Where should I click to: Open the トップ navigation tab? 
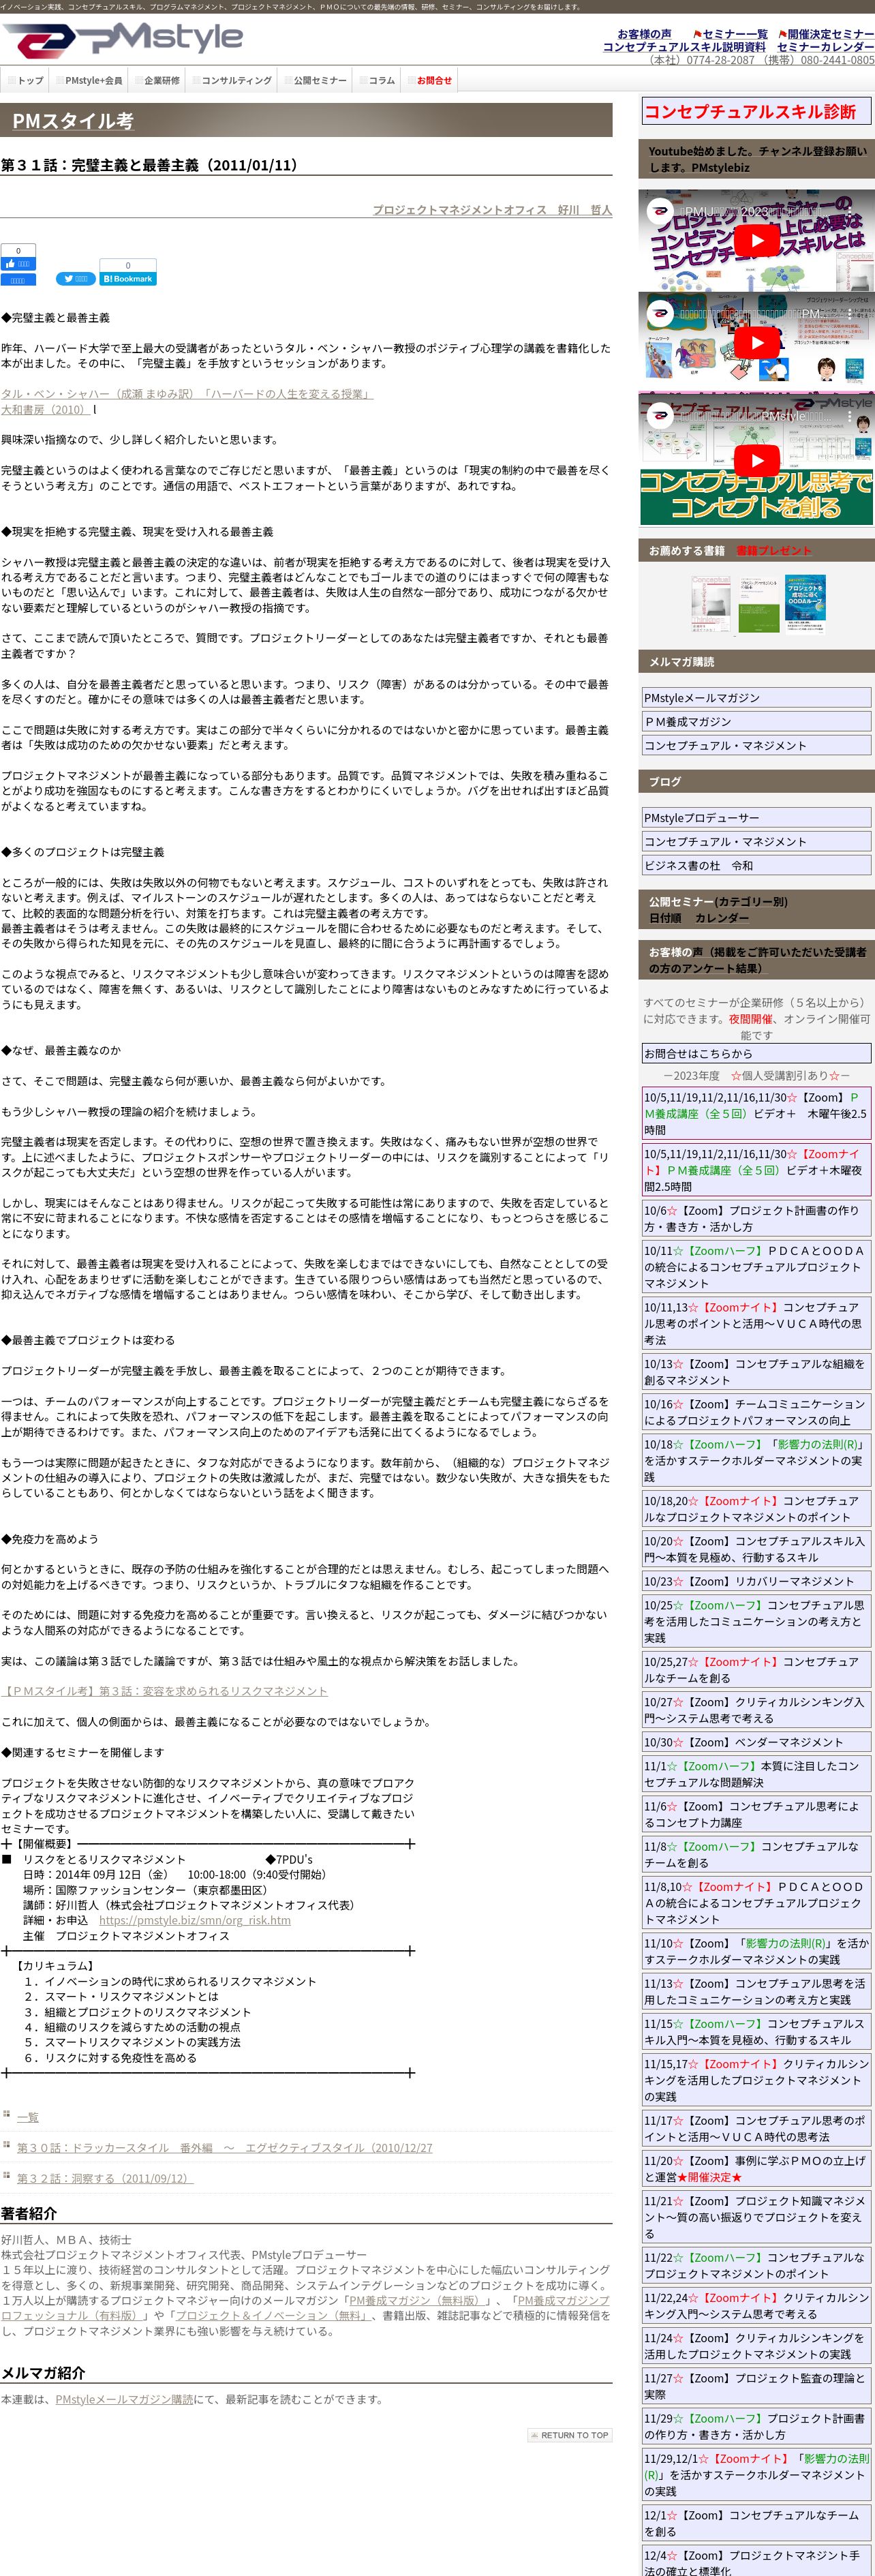(x=26, y=80)
